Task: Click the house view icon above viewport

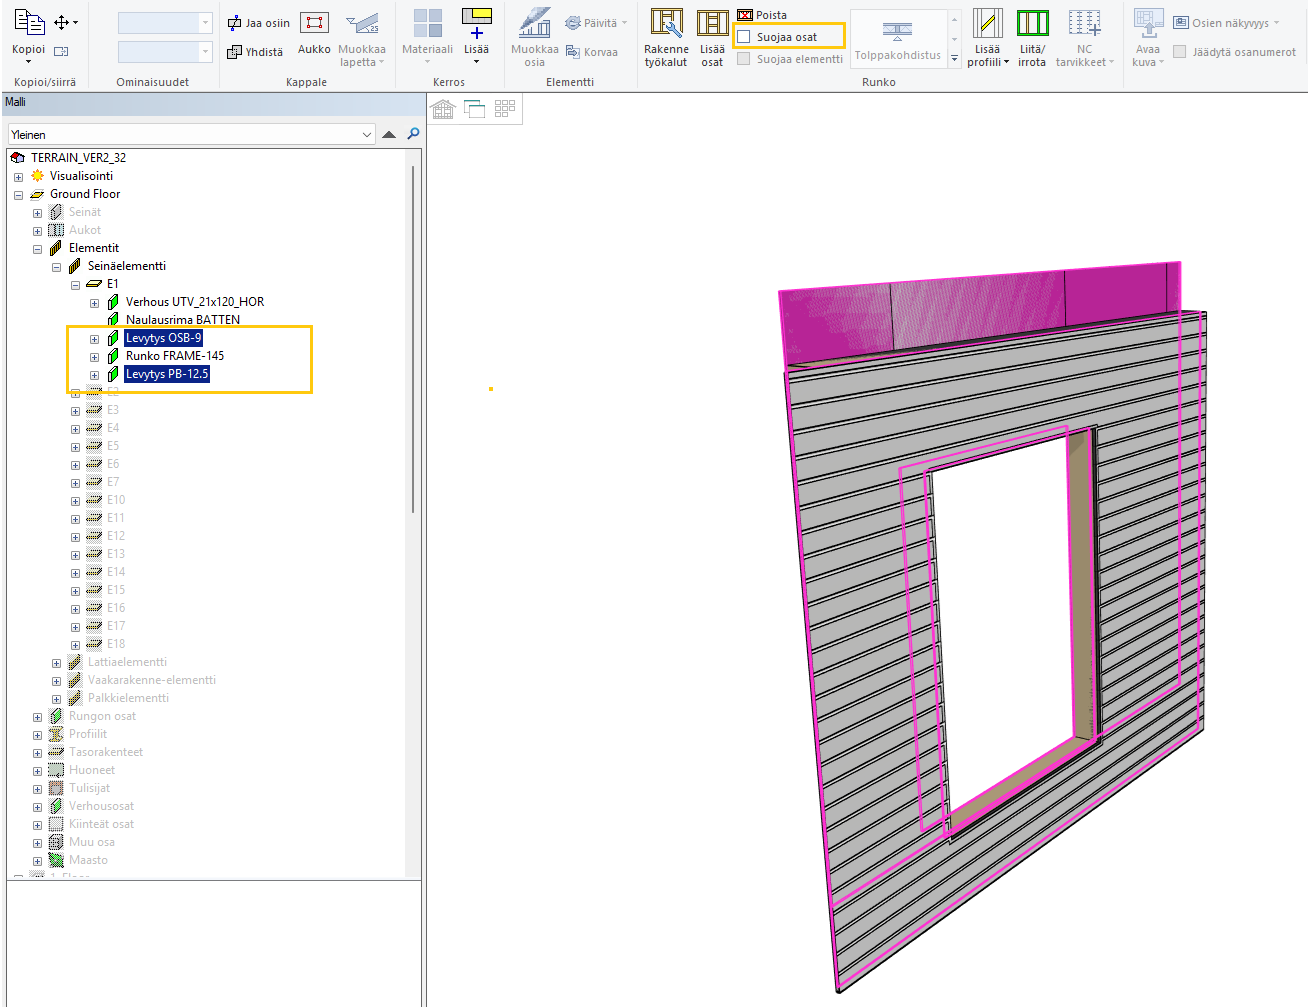Action: (x=443, y=108)
